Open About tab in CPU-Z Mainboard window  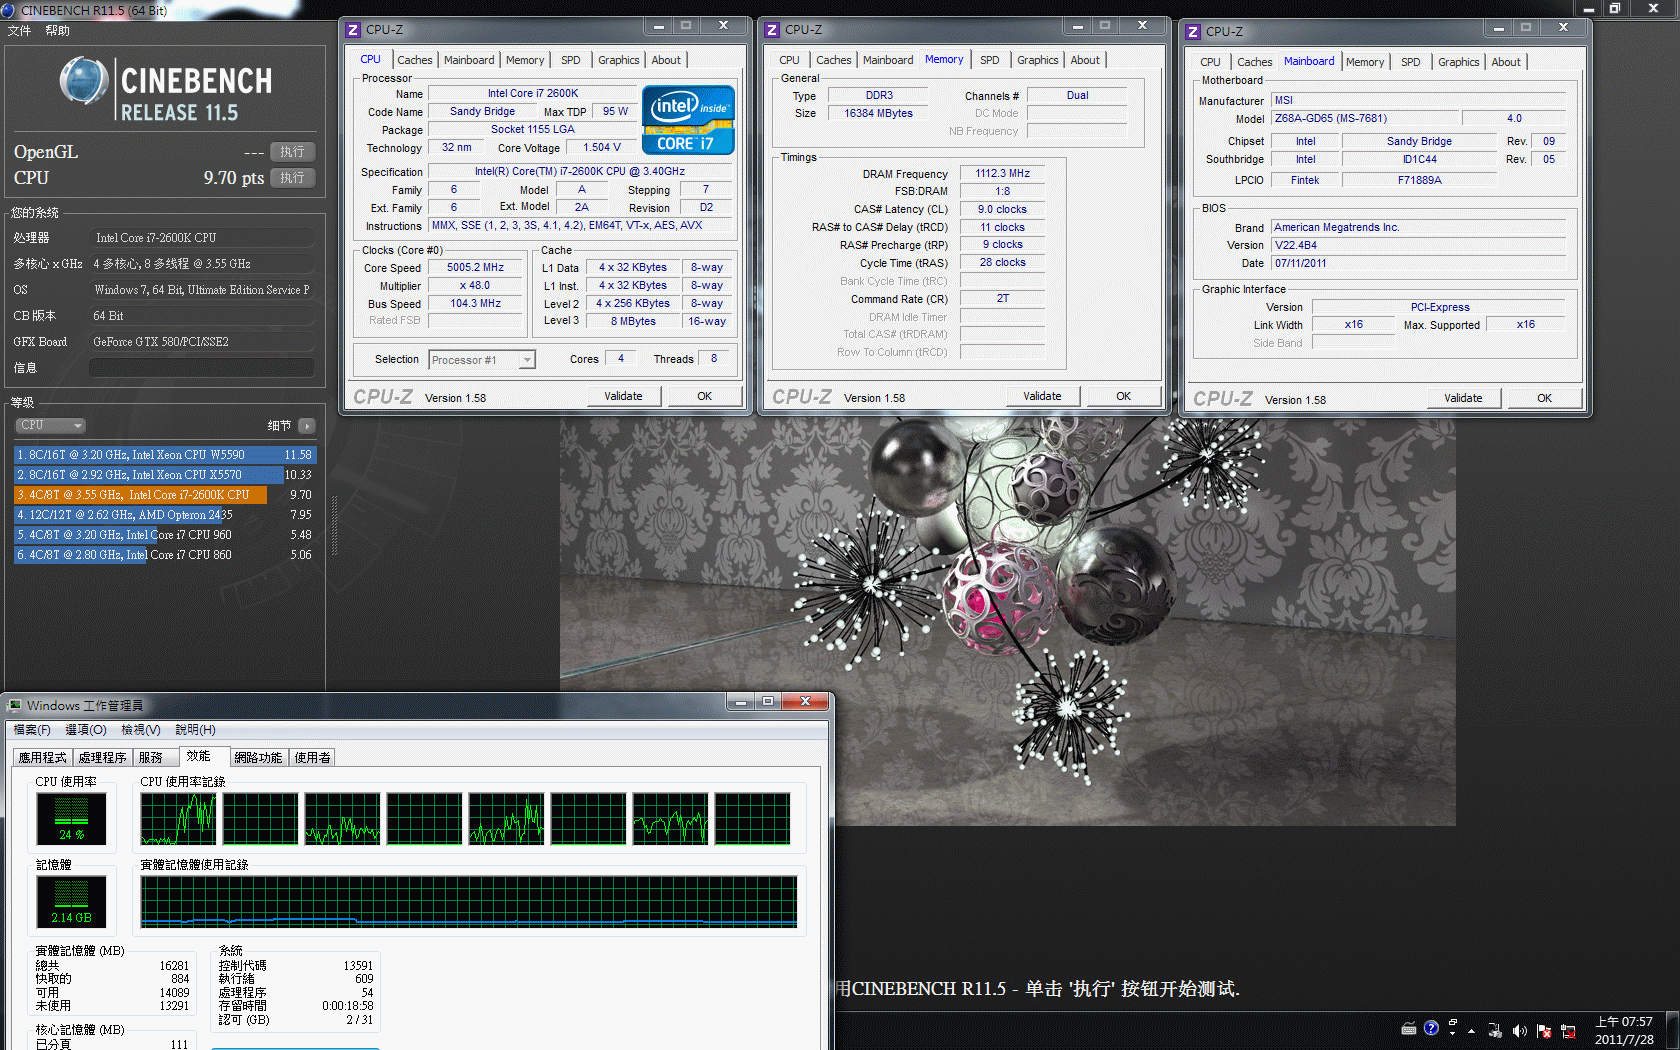coord(1506,62)
